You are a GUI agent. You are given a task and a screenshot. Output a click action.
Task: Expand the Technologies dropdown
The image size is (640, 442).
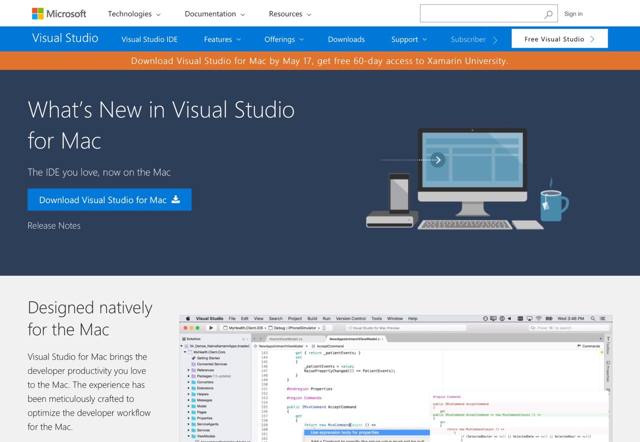[x=134, y=14]
